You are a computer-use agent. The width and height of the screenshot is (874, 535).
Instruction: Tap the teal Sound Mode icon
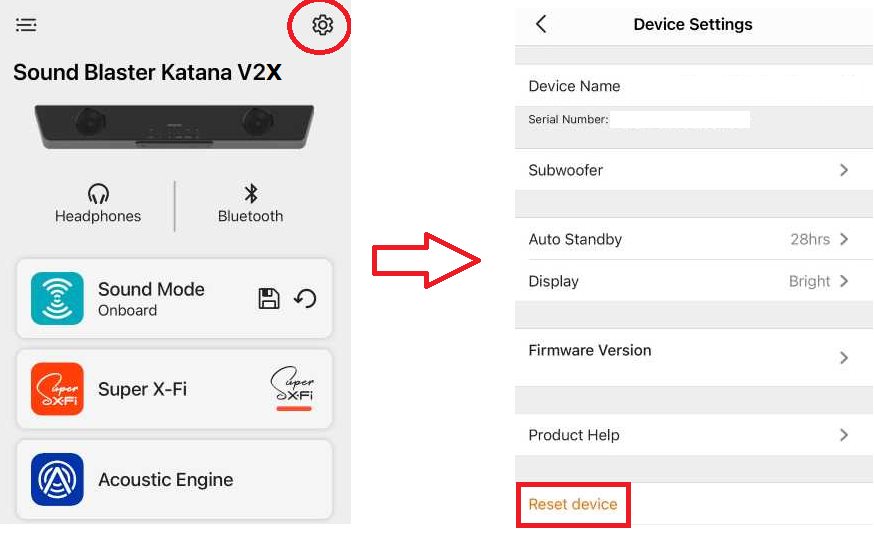point(57,298)
